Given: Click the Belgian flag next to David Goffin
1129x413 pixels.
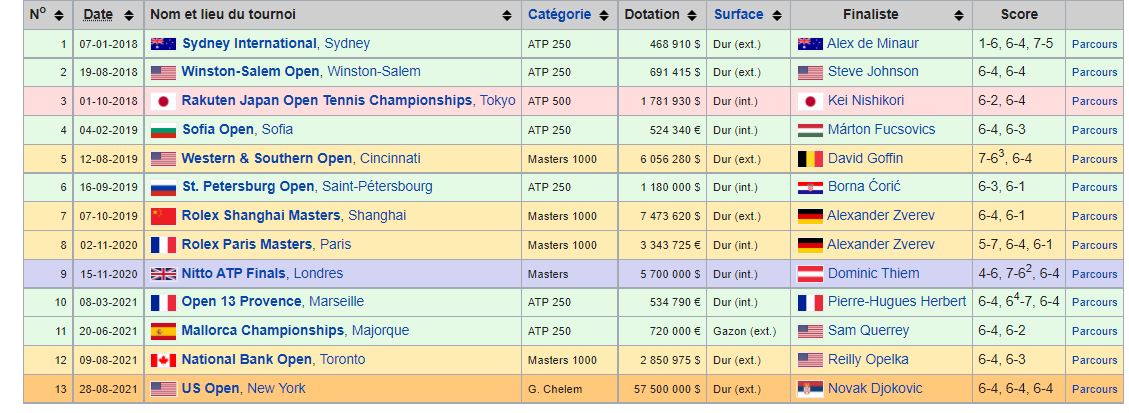Looking at the screenshot, I should pos(810,159).
